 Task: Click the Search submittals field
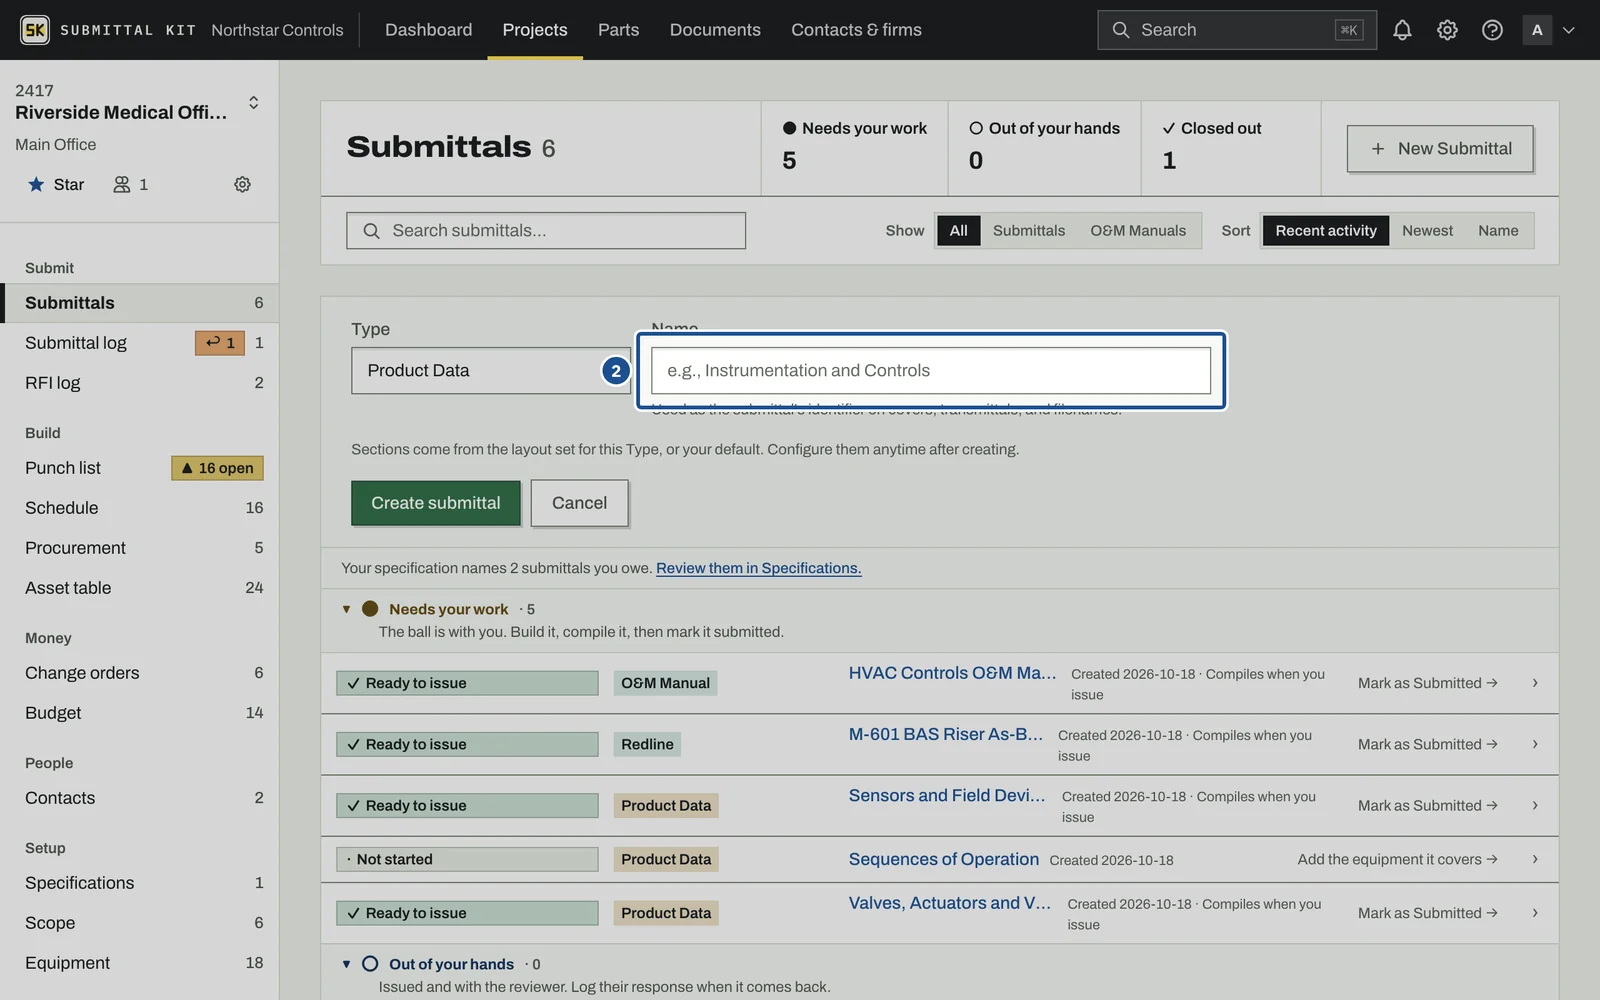click(x=546, y=231)
